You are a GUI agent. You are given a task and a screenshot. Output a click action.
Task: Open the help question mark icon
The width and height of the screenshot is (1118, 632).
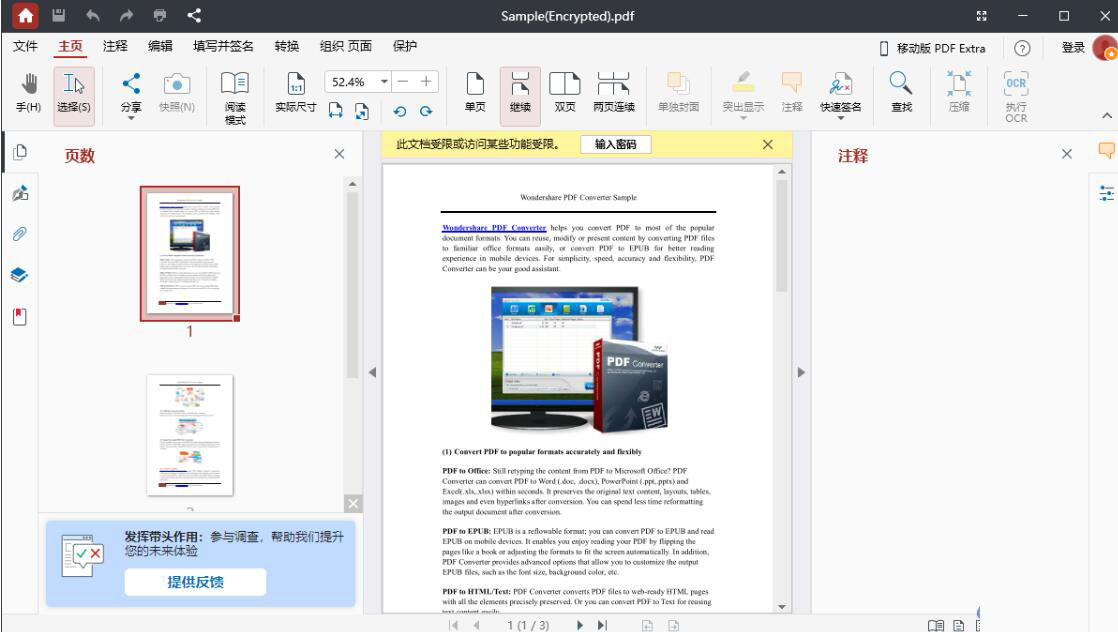(1022, 48)
